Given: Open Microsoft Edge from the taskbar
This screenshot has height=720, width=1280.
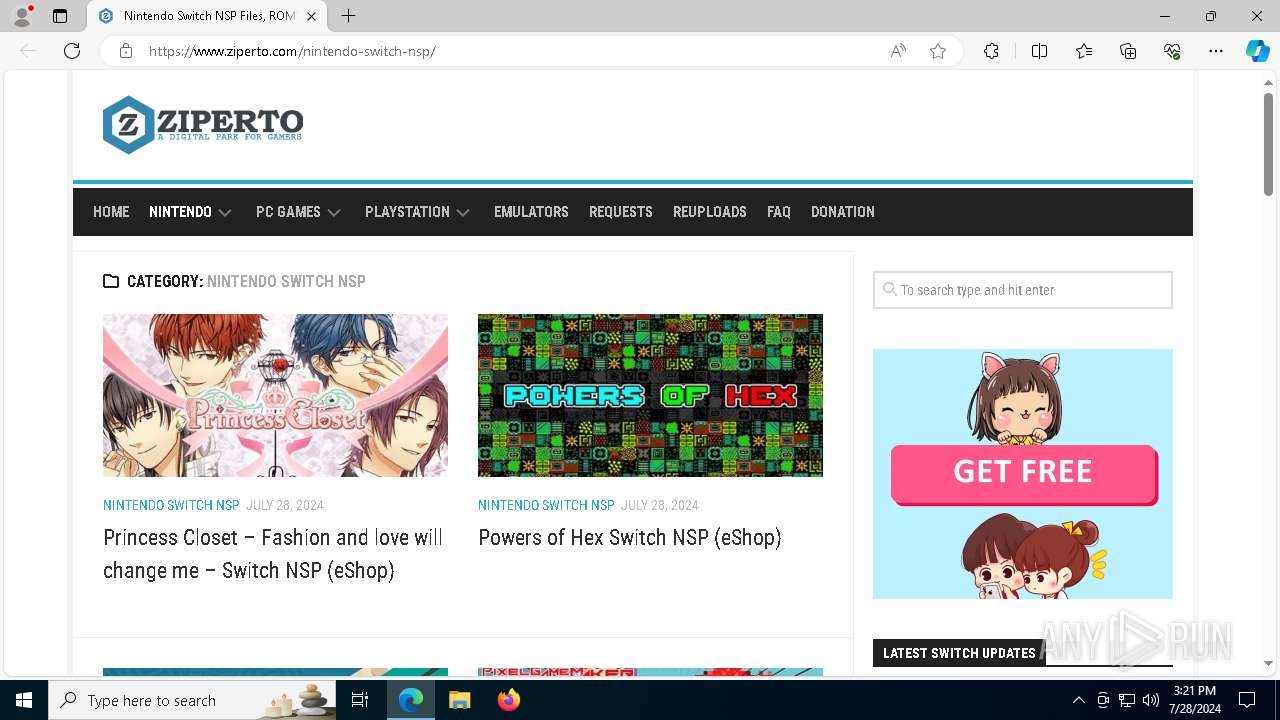Looking at the screenshot, I should point(411,700).
